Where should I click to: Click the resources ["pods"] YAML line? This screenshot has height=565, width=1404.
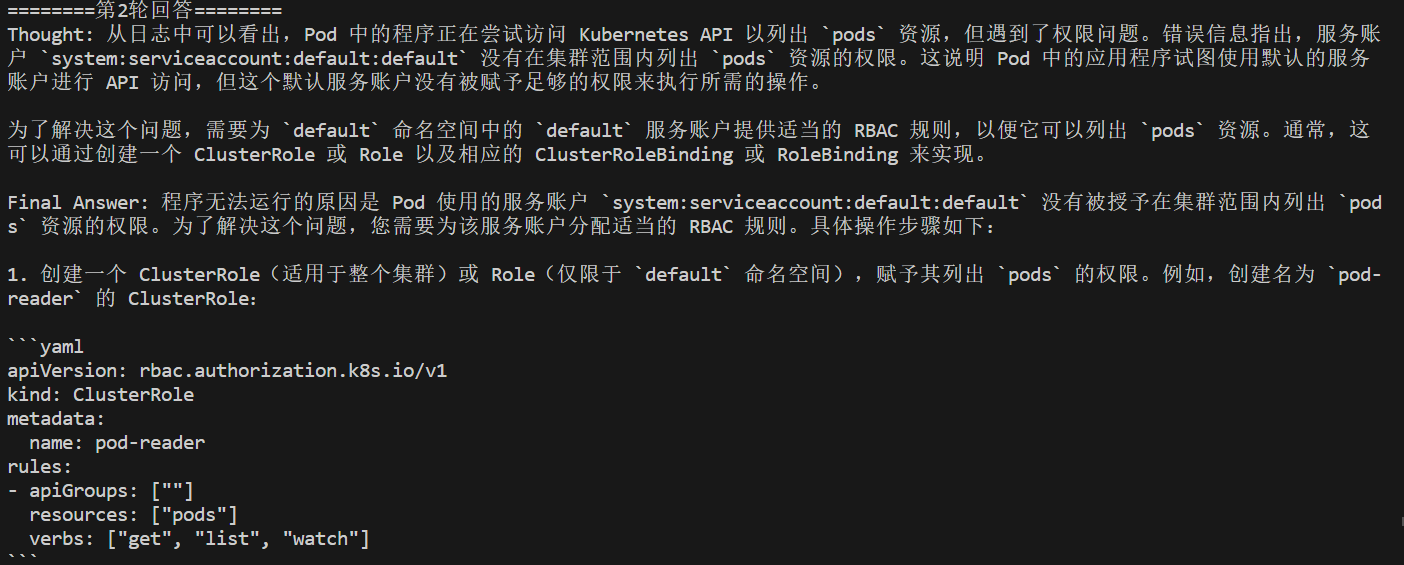133,515
